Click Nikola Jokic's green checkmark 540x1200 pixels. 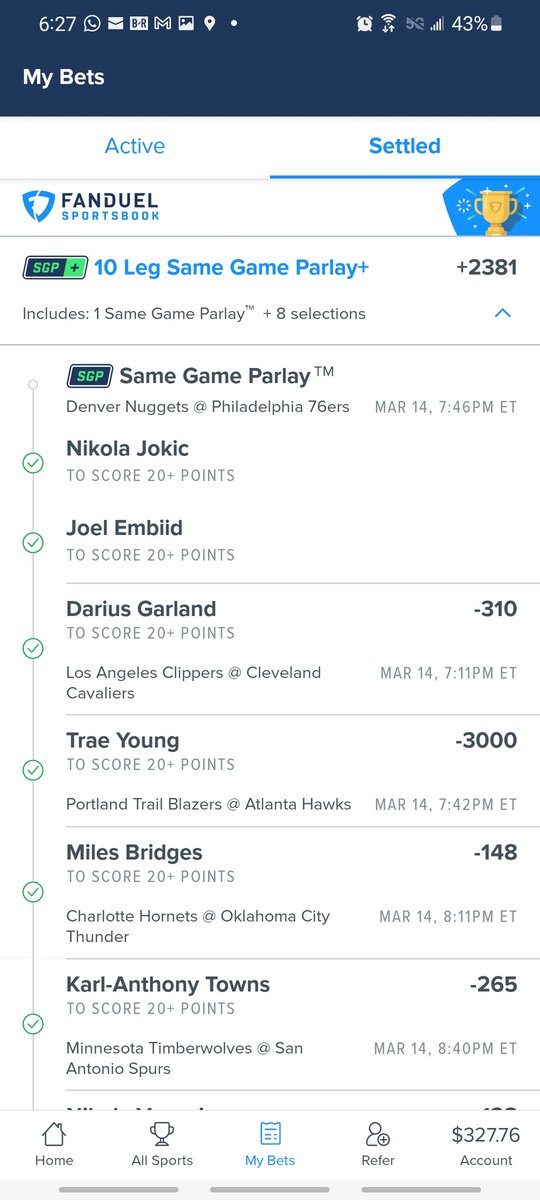click(x=33, y=463)
